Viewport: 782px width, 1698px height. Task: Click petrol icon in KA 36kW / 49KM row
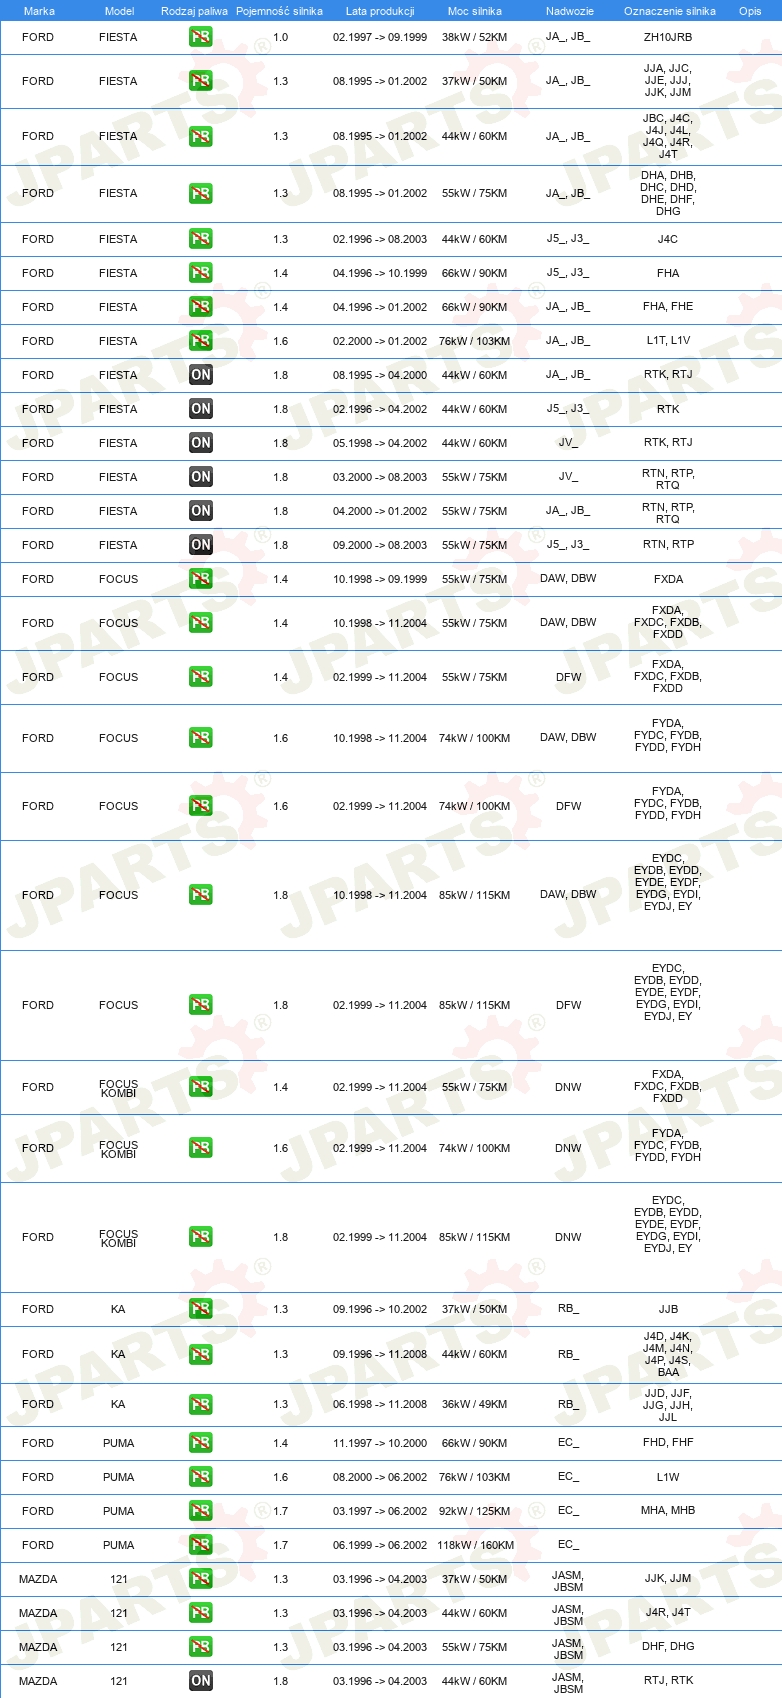point(201,1404)
